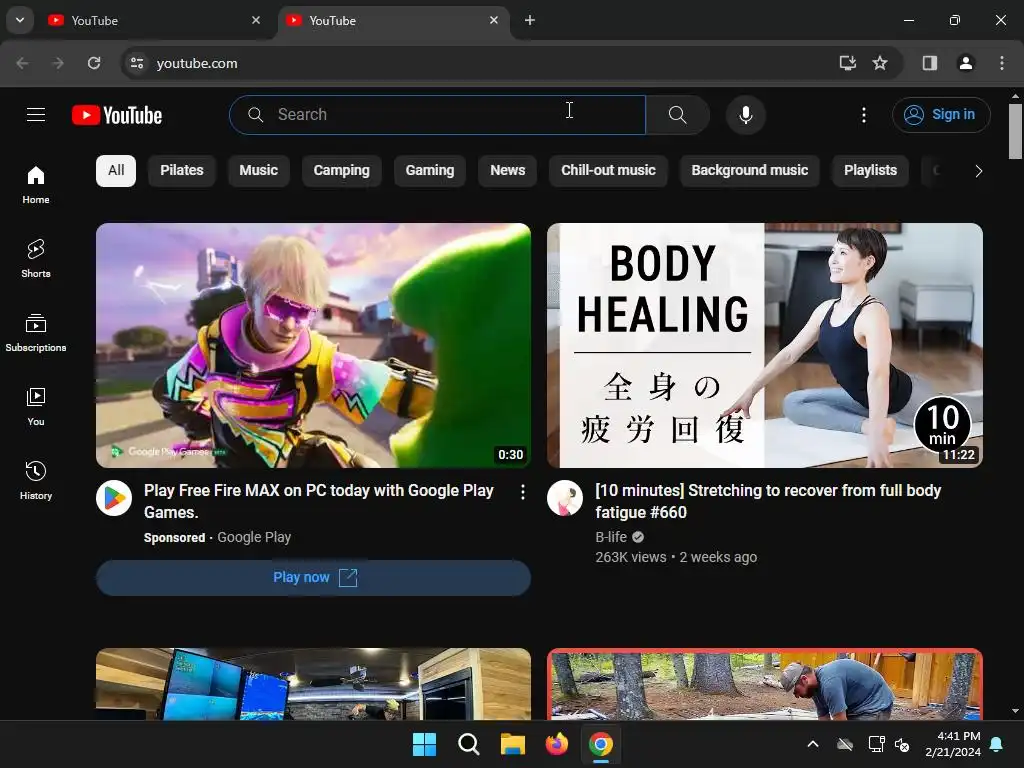Screen dimensions: 1024x768
Task: Open Shorts from the sidebar
Action: [x=36, y=259]
